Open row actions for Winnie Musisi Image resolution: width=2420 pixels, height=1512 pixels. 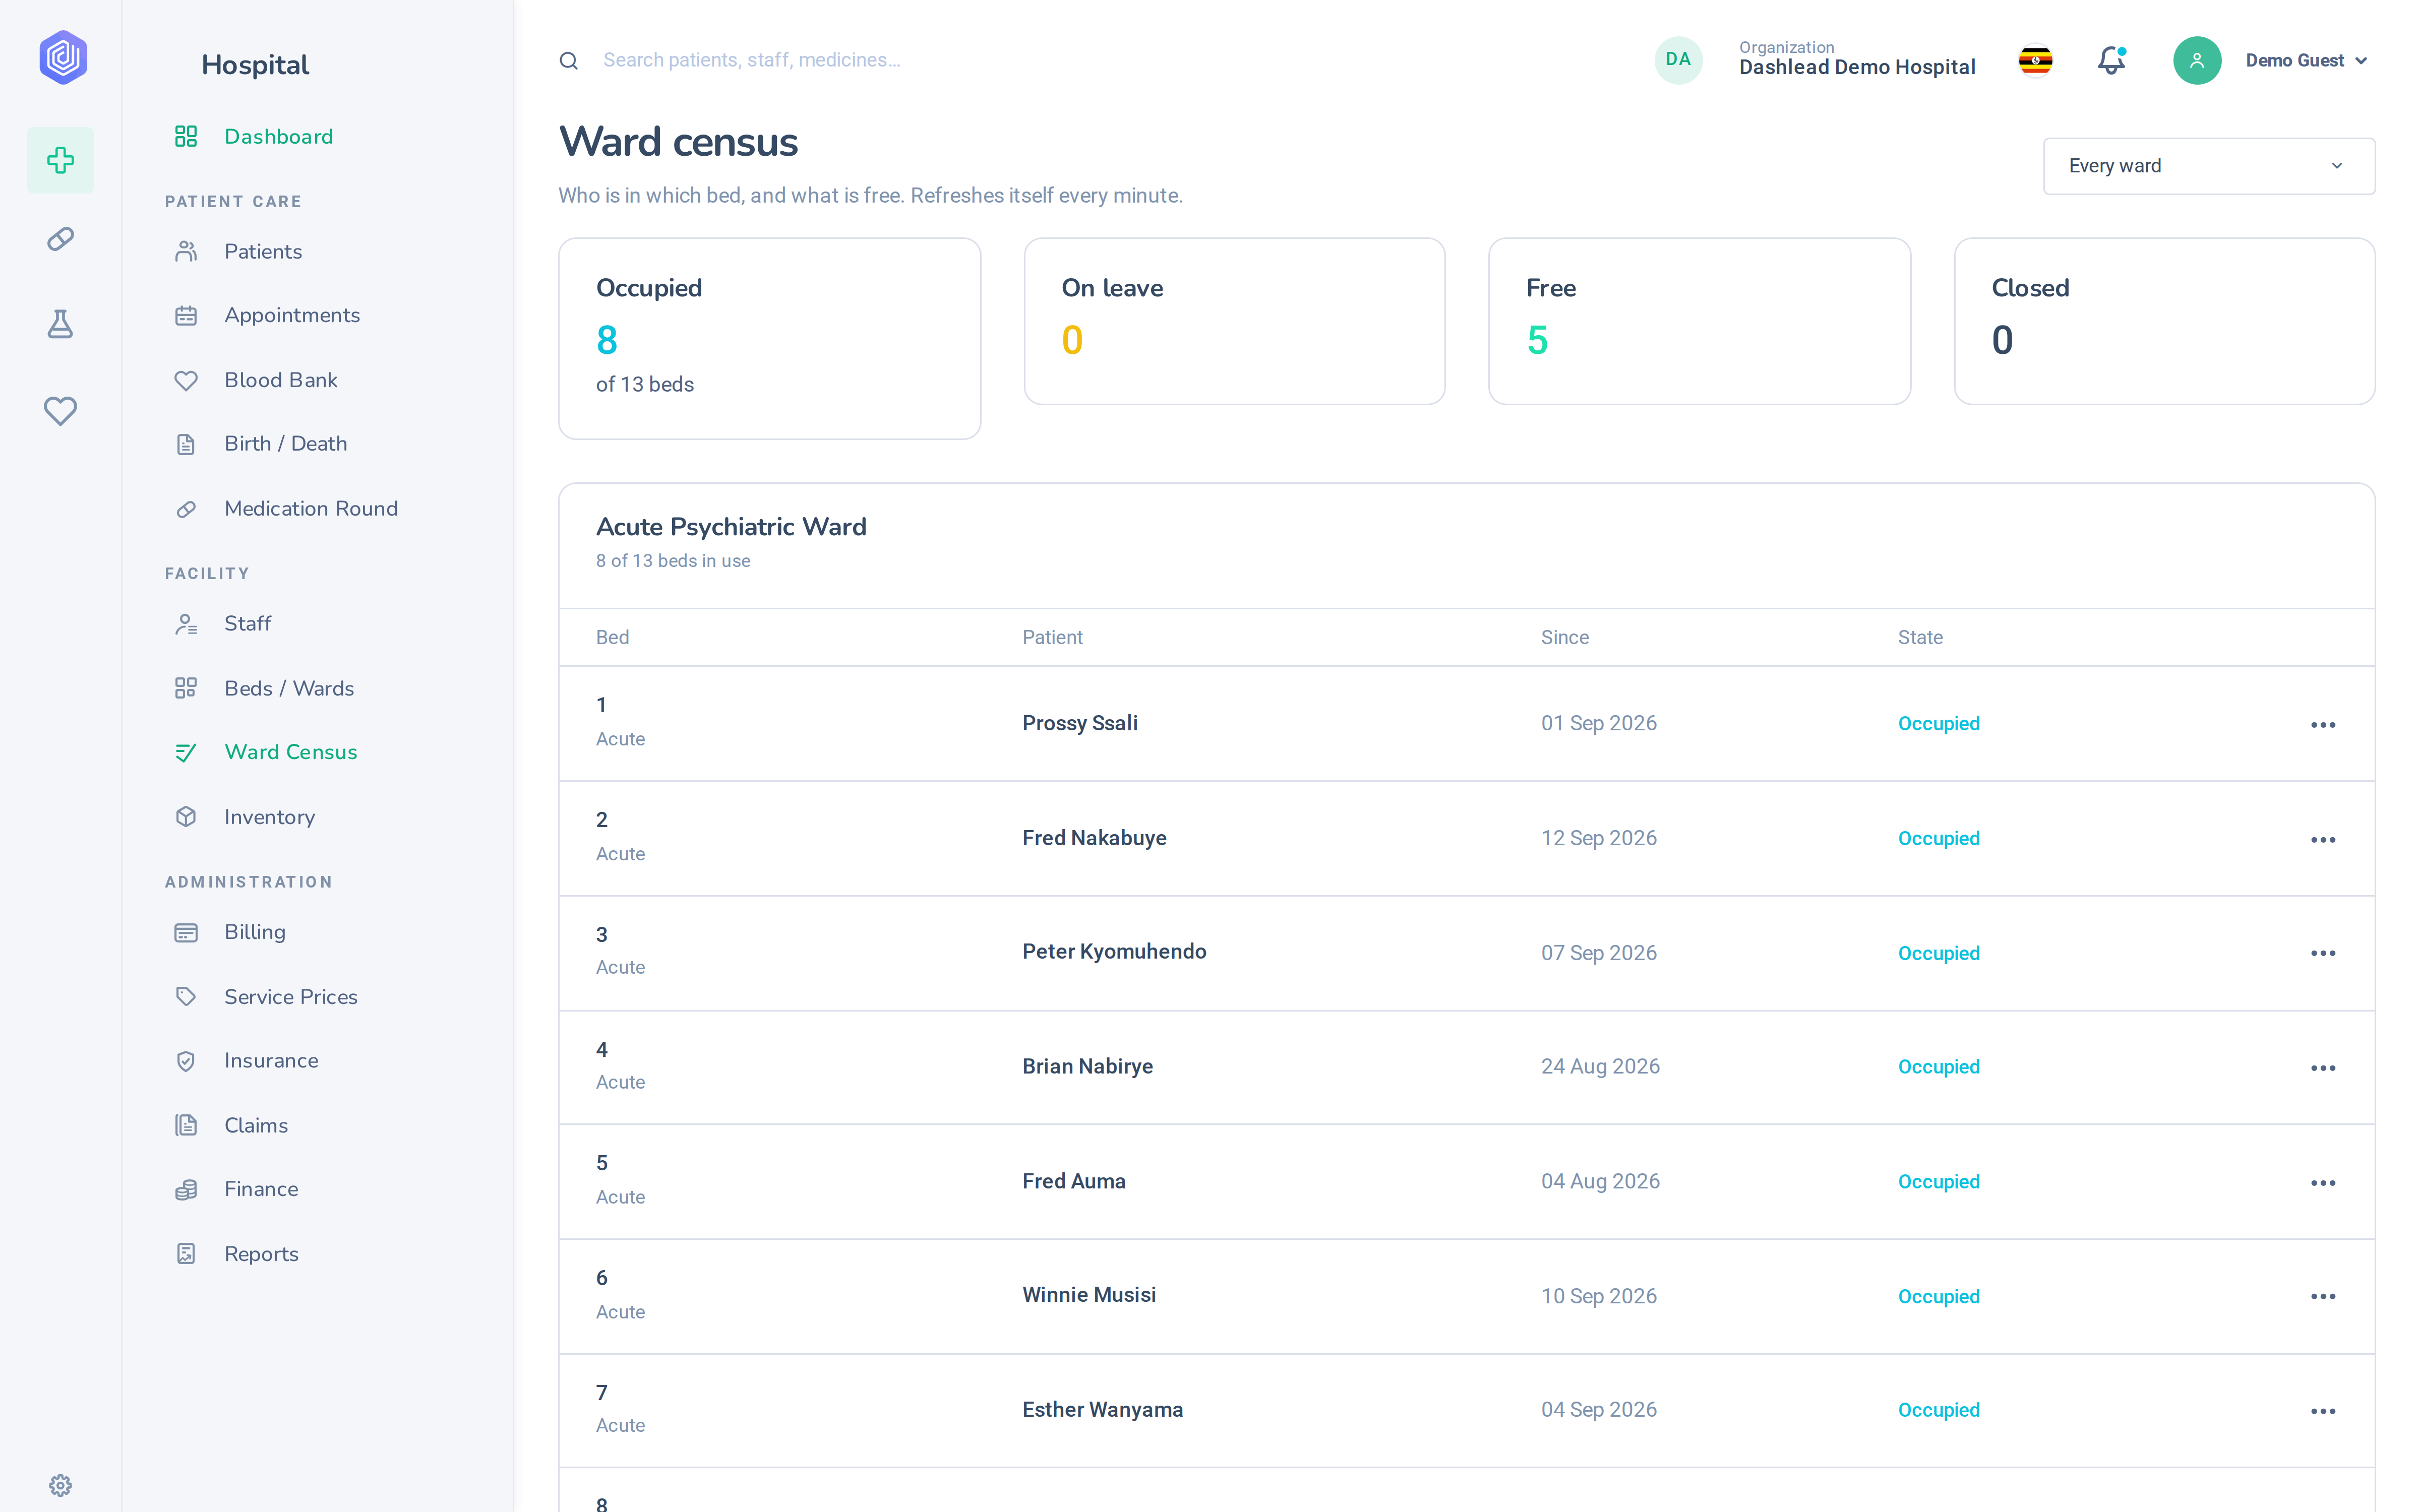coord(2322,1296)
